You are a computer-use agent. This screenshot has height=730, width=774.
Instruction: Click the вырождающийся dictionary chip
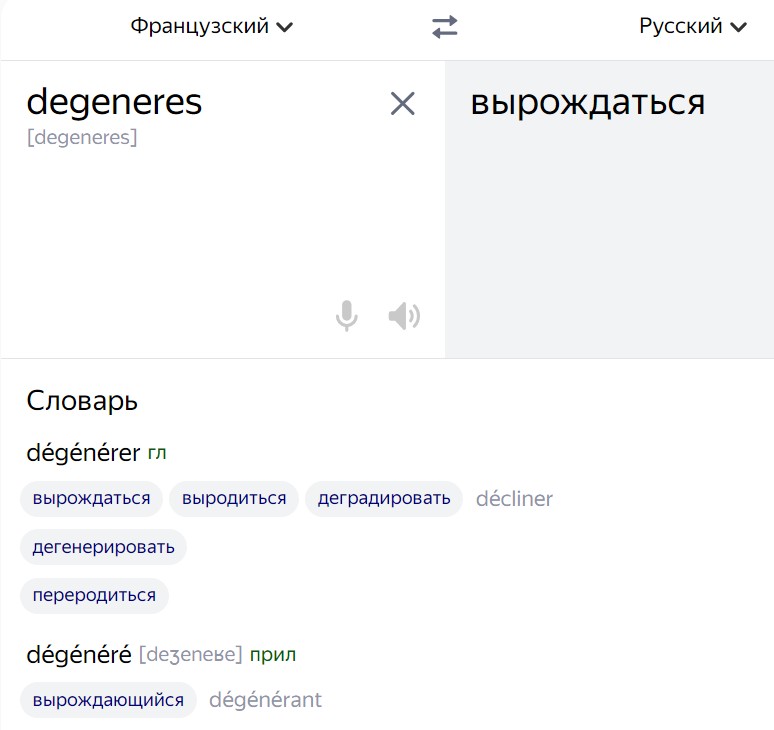(x=108, y=700)
